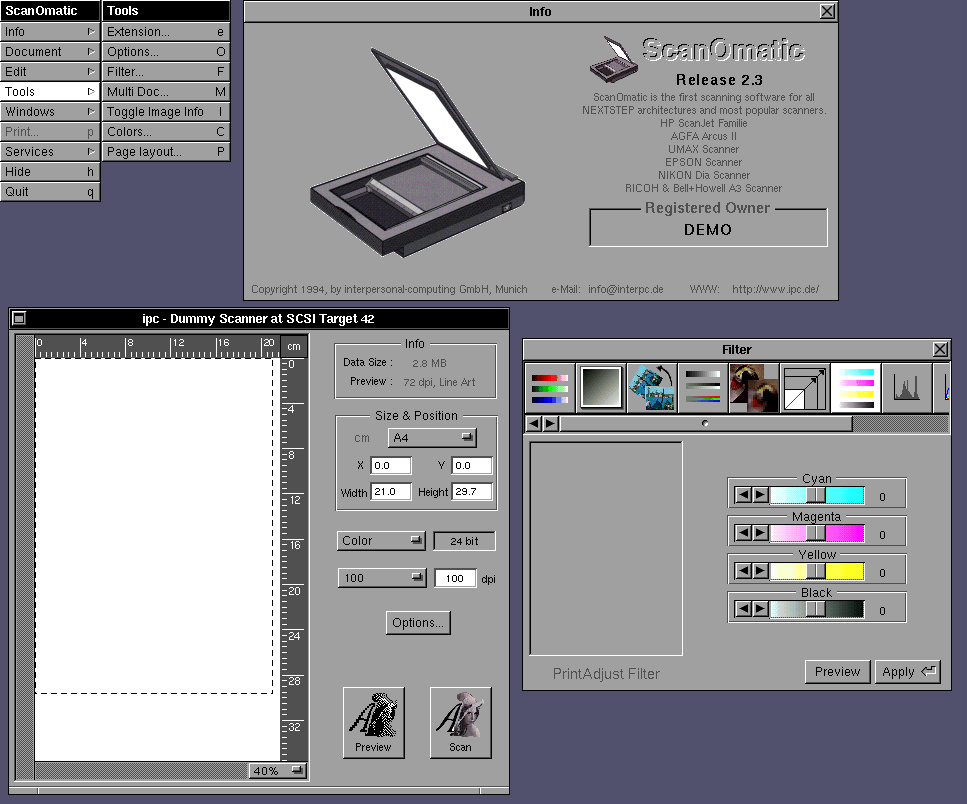967x804 pixels.
Task: Click the filter preview image area
Action: [606, 548]
